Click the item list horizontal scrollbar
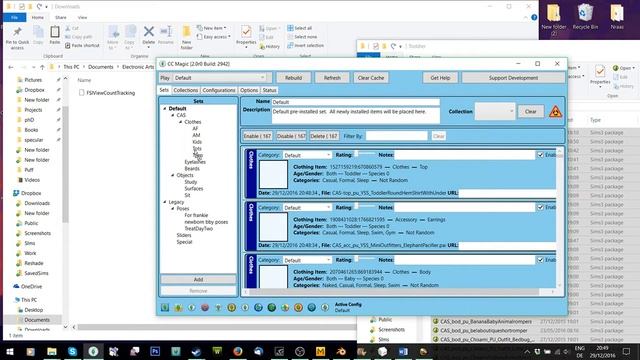This screenshot has height=360, width=640. tap(399, 292)
